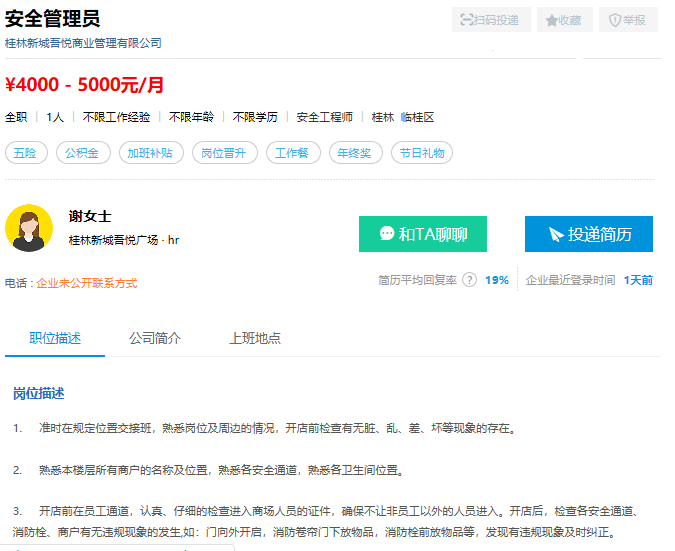Screen dimensions: 675x551
Task: Click the 和TA聊聊 button text
Action: [x=433, y=234]
